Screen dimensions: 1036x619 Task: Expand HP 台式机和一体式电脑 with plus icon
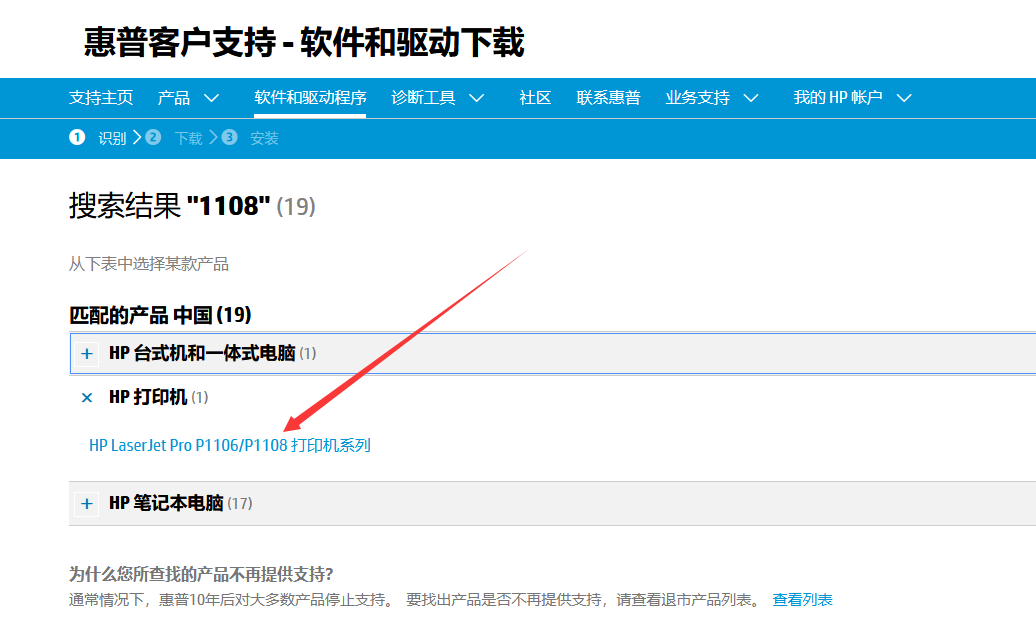87,354
